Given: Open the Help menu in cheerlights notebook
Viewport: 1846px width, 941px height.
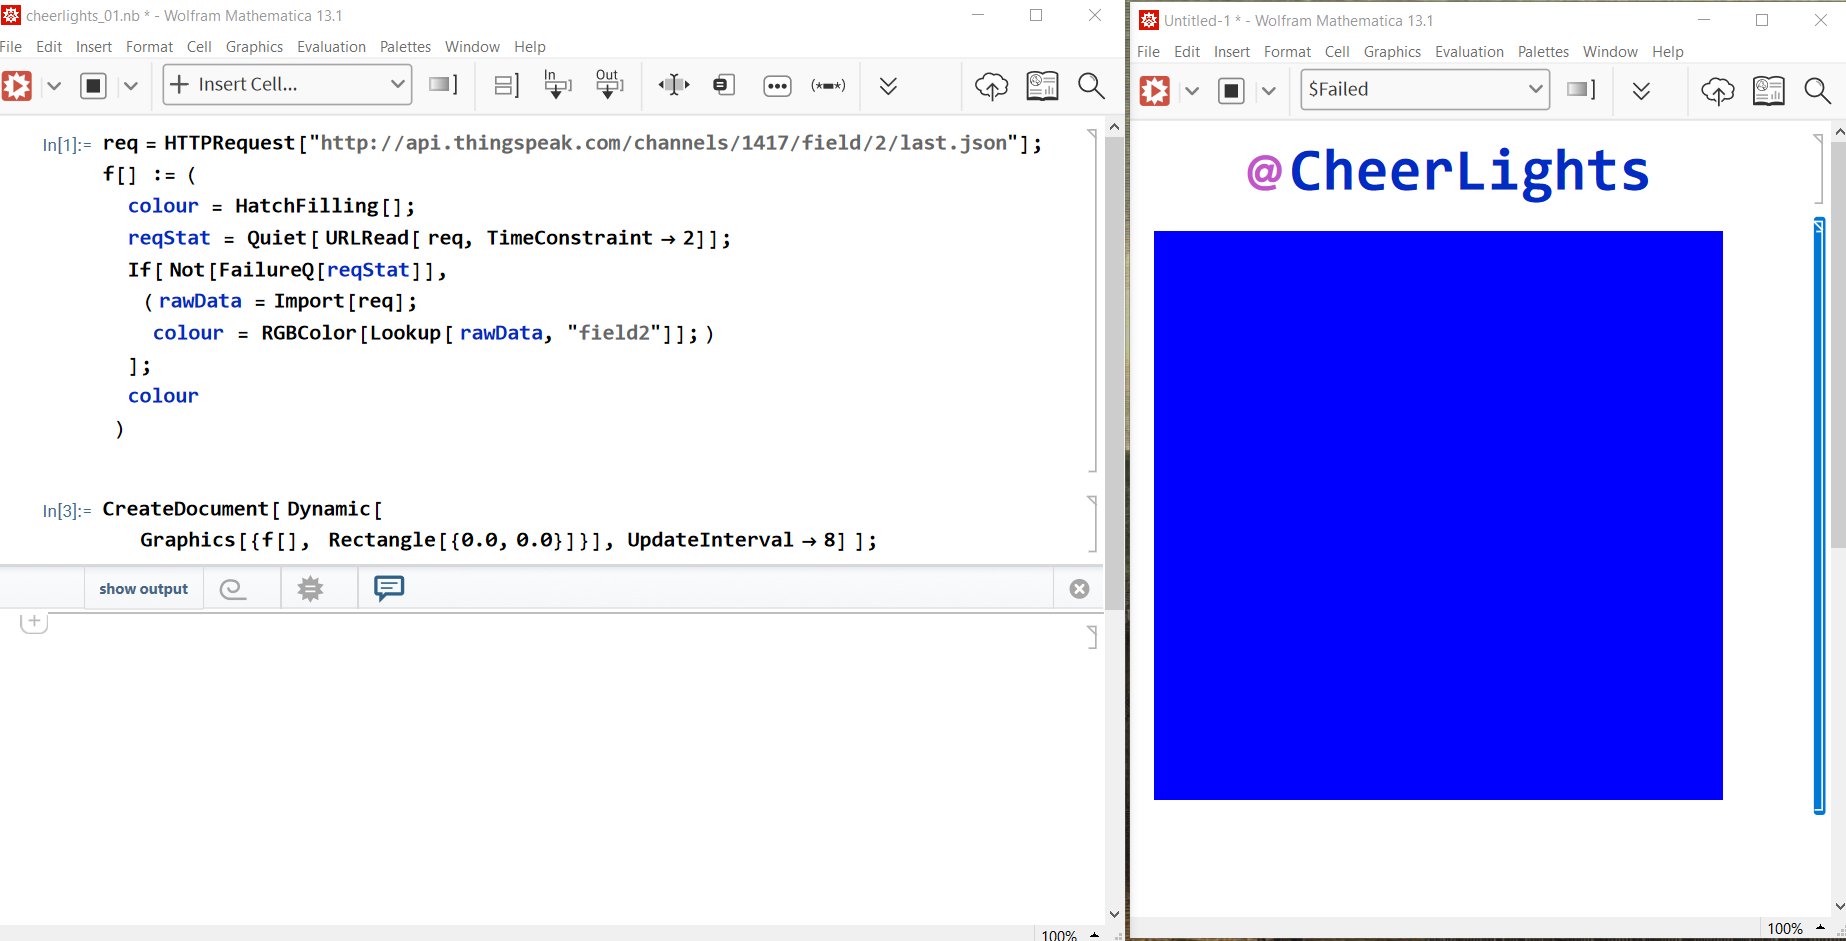Looking at the screenshot, I should (530, 47).
